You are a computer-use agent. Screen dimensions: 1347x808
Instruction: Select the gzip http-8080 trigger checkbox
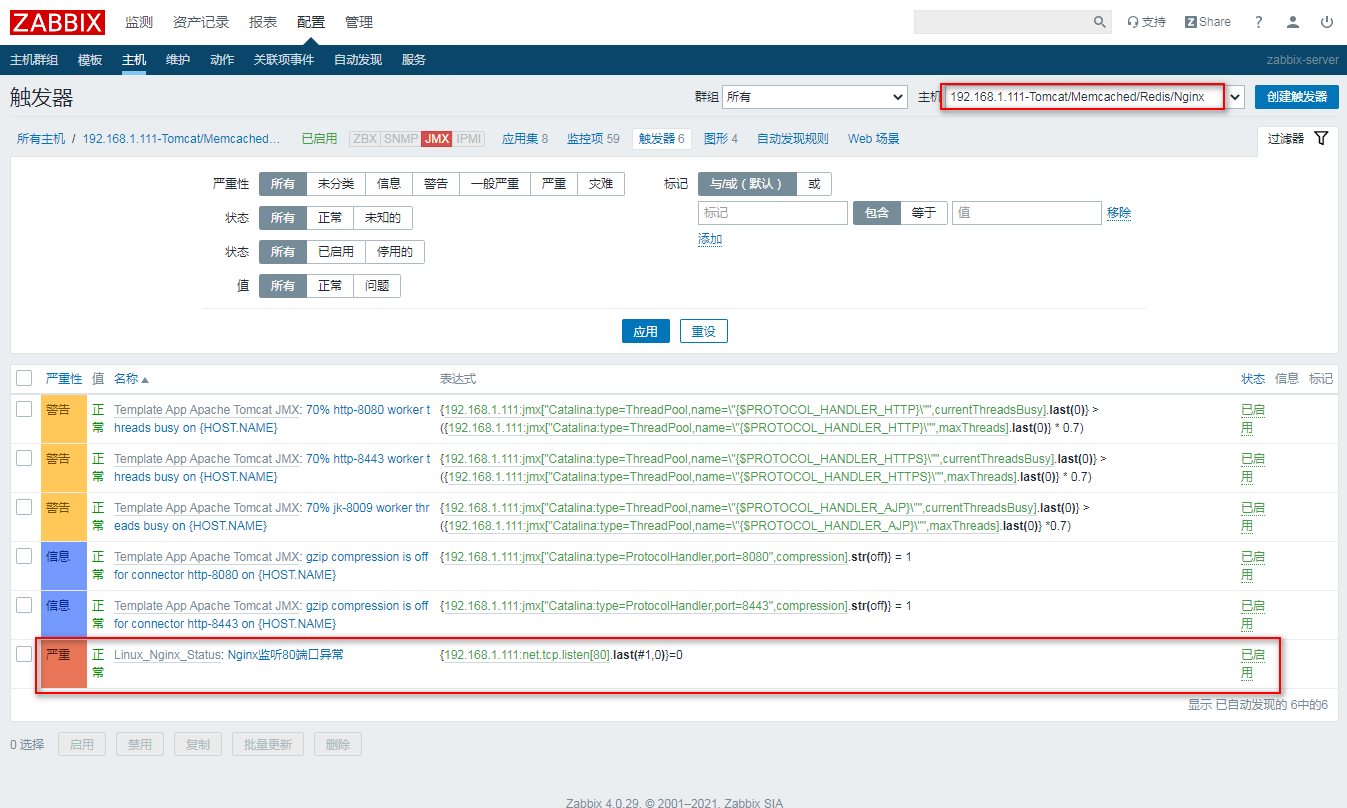click(x=25, y=557)
